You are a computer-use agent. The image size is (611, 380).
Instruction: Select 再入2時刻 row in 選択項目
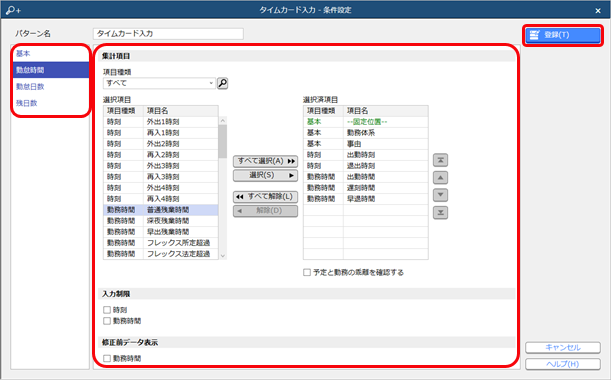coord(161,155)
